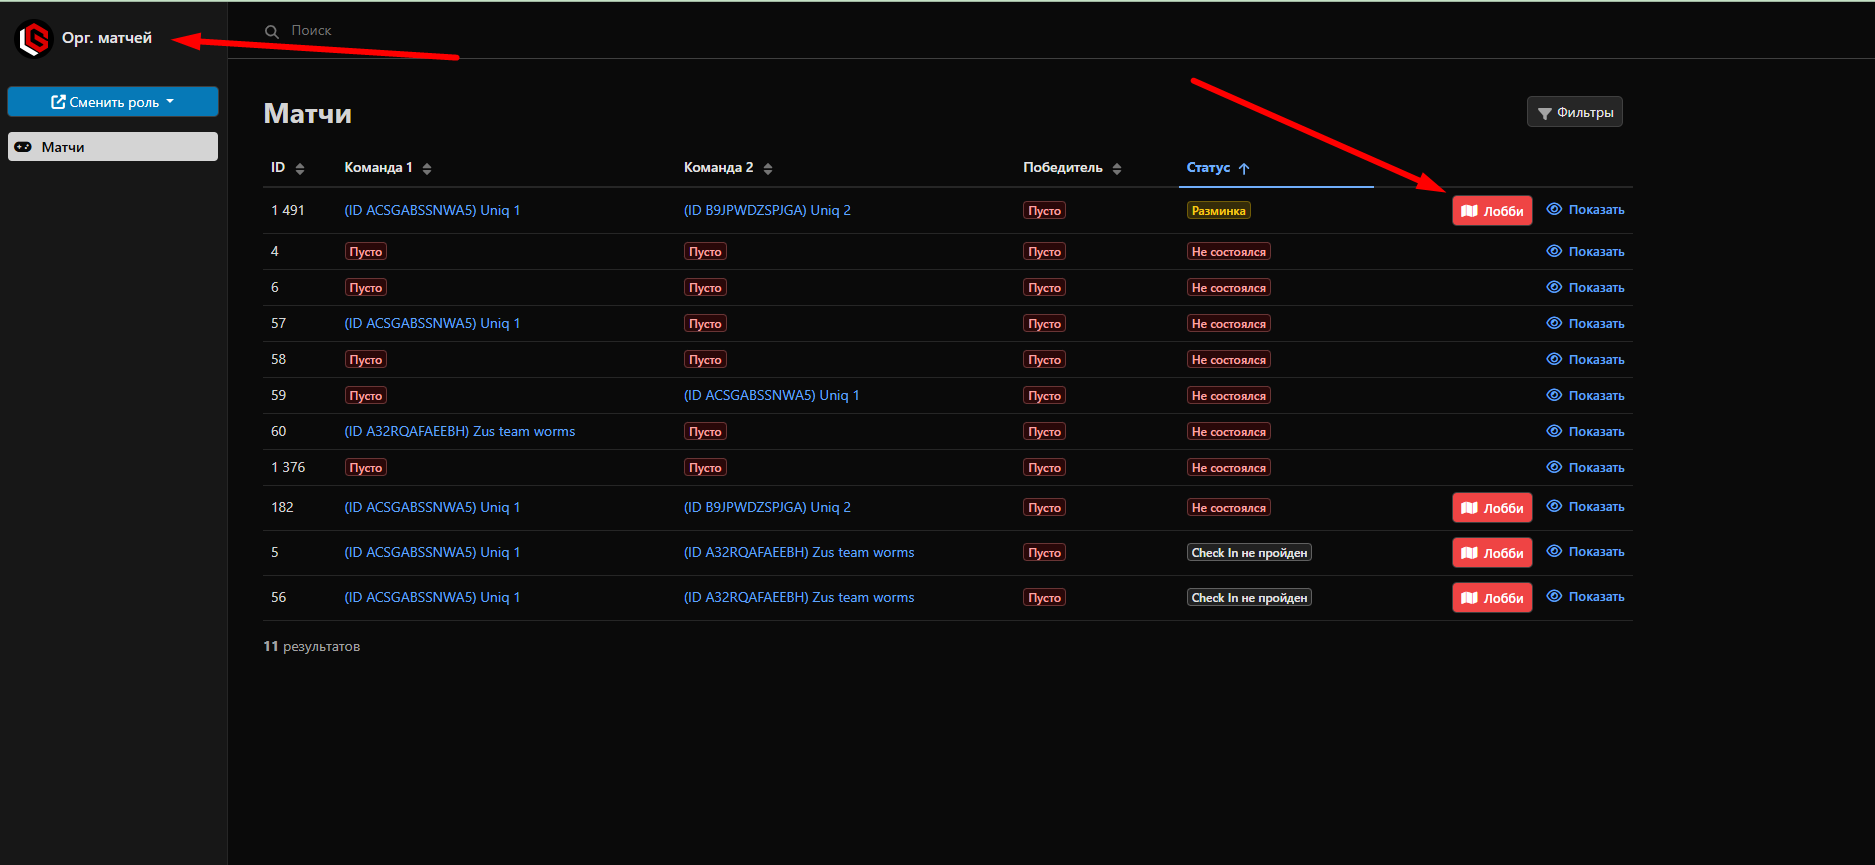1875x865 pixels.
Task: Show details of match 57
Action: [1585, 324]
